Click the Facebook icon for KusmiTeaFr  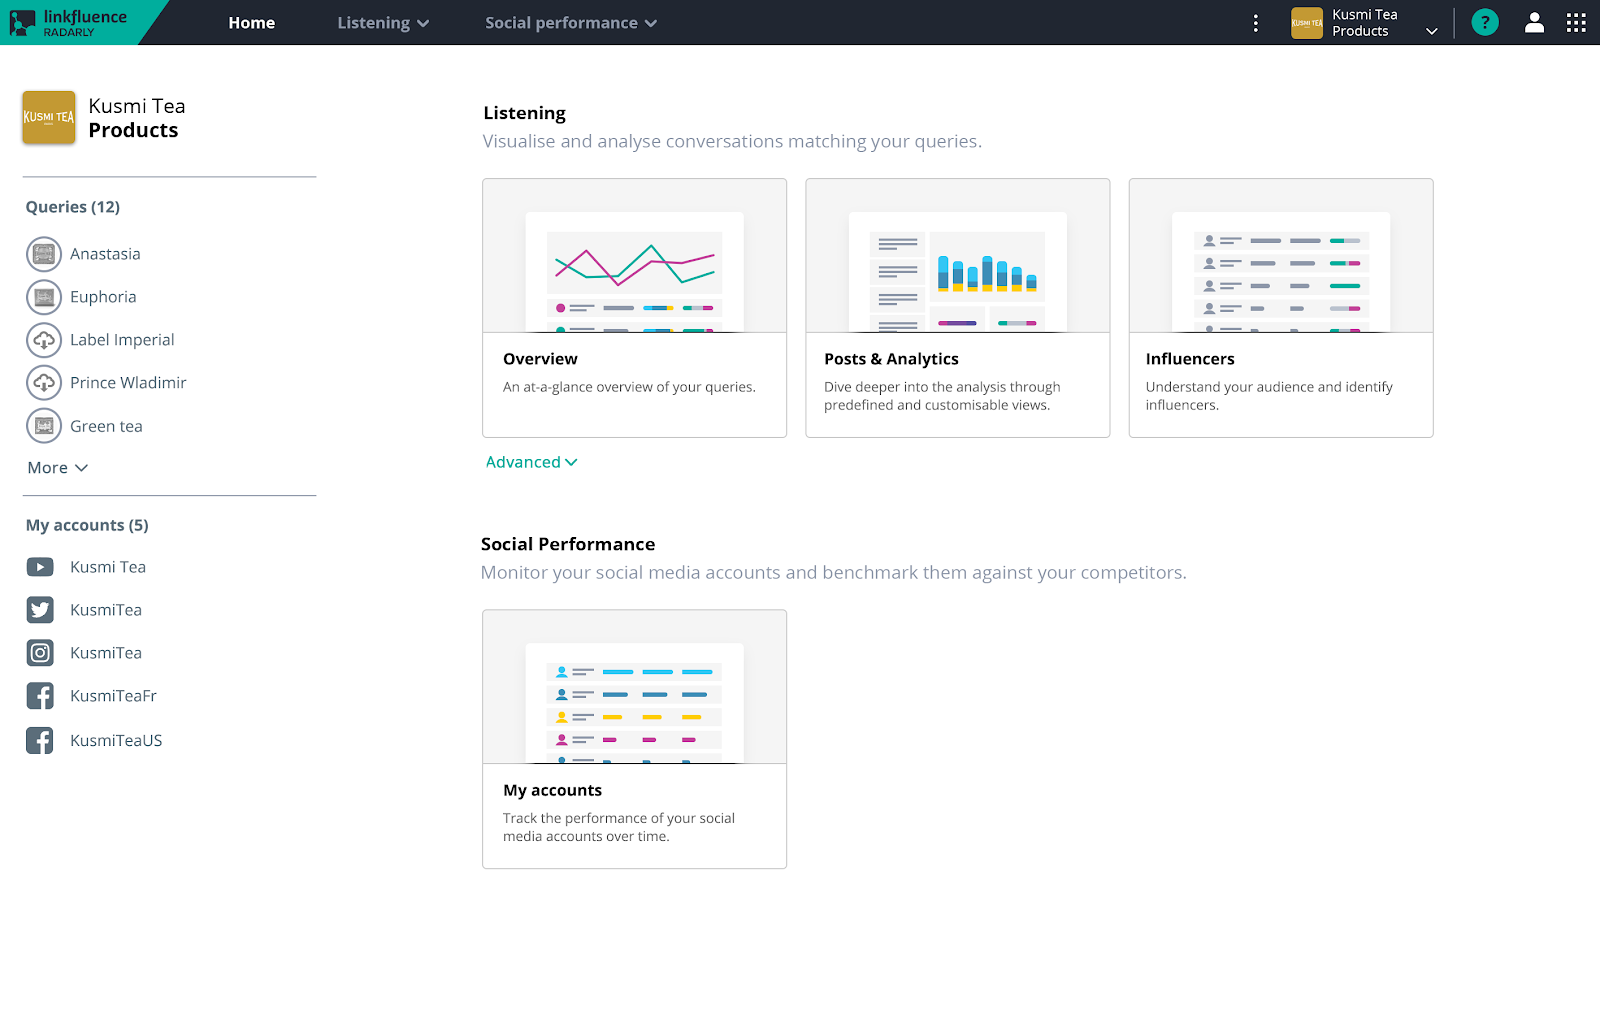(40, 696)
